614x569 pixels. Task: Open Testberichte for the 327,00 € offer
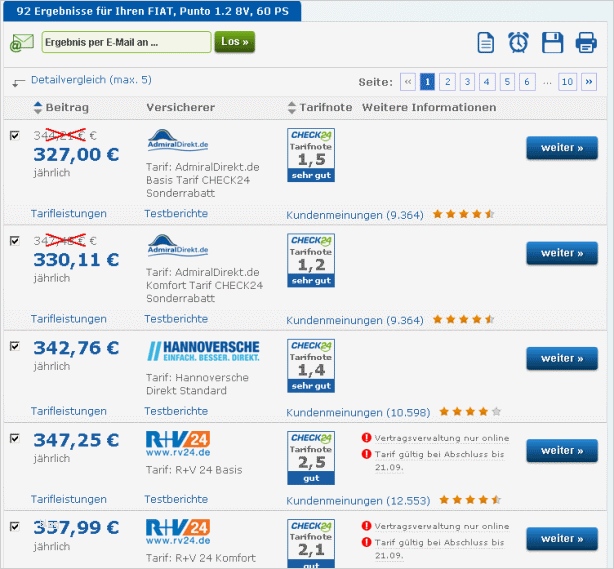point(176,214)
